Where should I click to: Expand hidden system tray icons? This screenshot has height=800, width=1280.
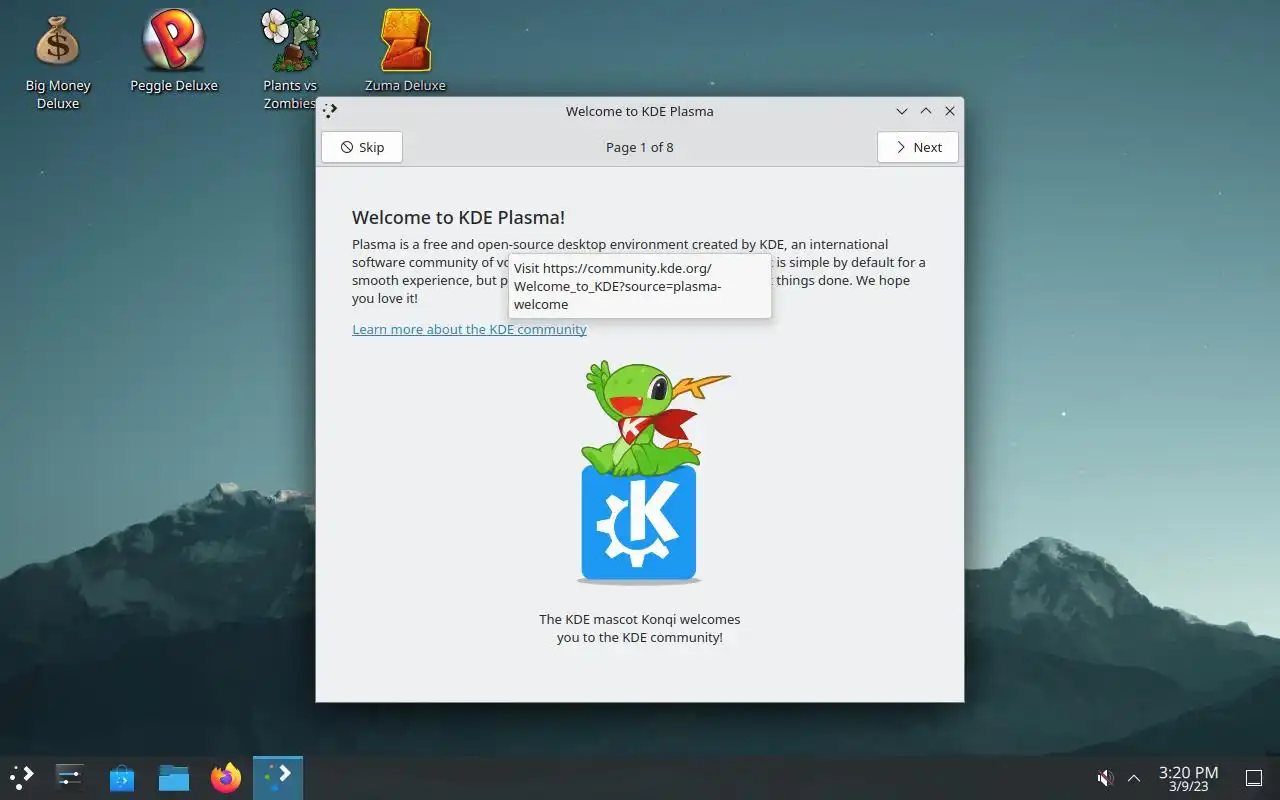tap(1134, 778)
